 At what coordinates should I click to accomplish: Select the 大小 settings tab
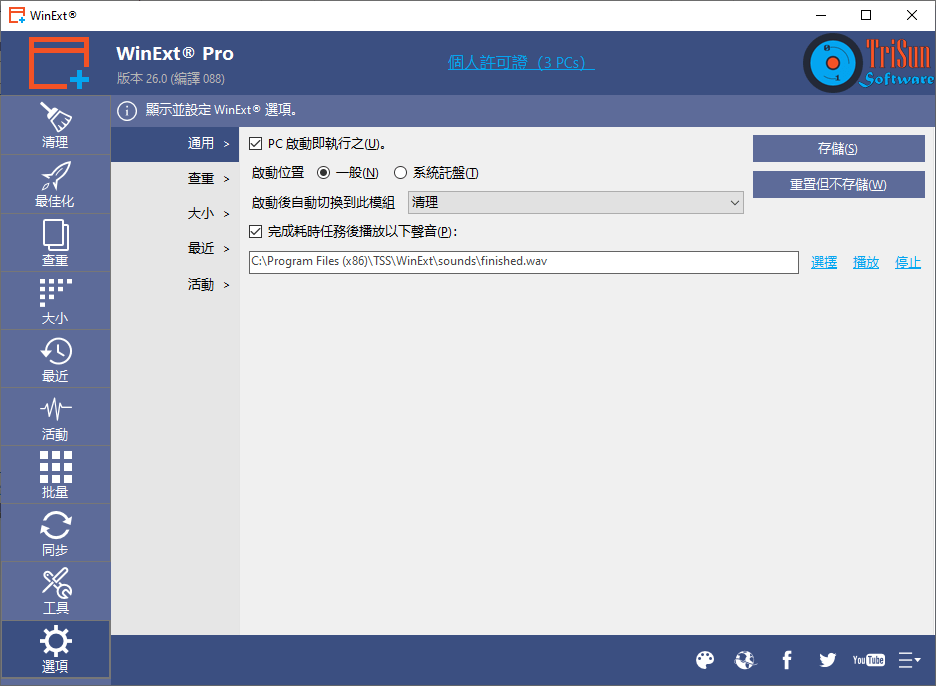pos(175,213)
